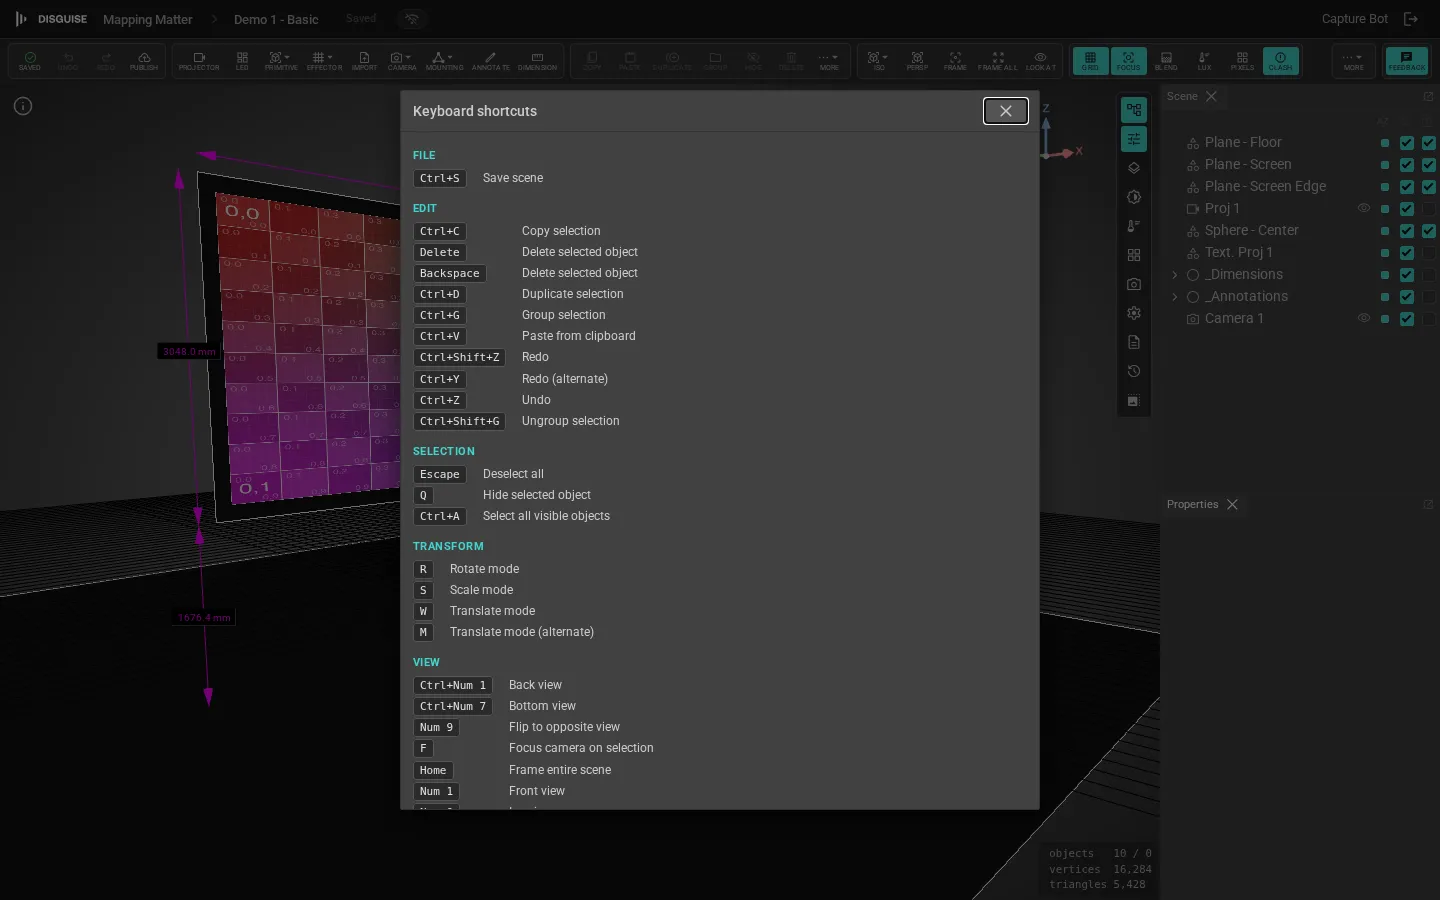
Task: Toggle the Focus display button
Action: point(1128,61)
